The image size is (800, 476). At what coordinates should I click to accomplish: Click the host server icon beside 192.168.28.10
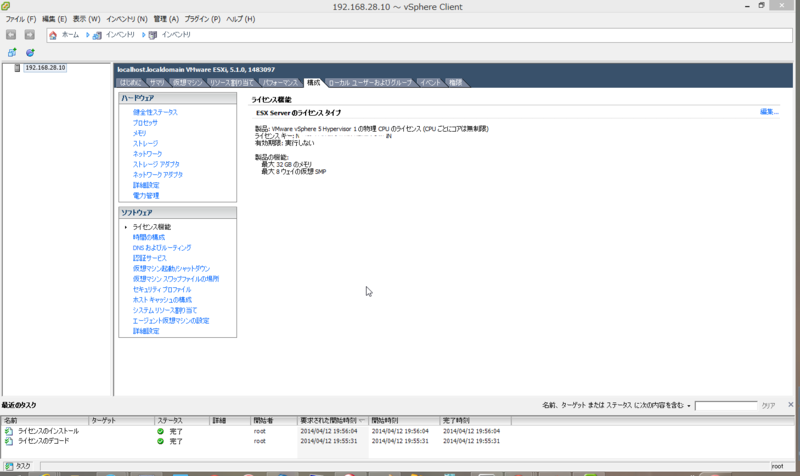click(17, 68)
